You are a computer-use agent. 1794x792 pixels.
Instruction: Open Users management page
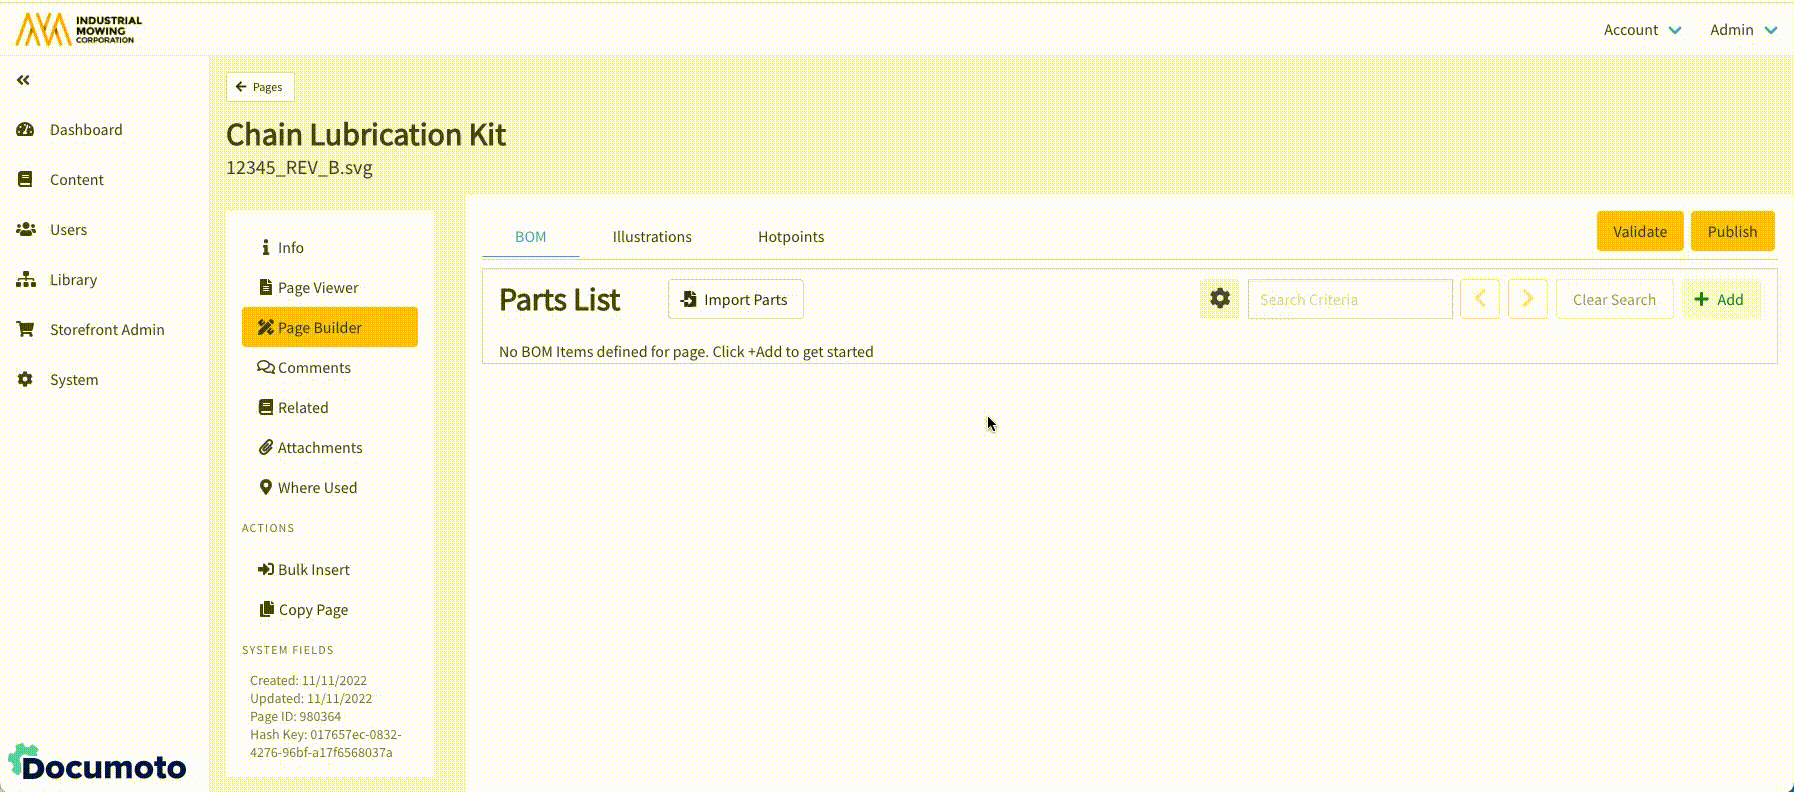(x=68, y=230)
